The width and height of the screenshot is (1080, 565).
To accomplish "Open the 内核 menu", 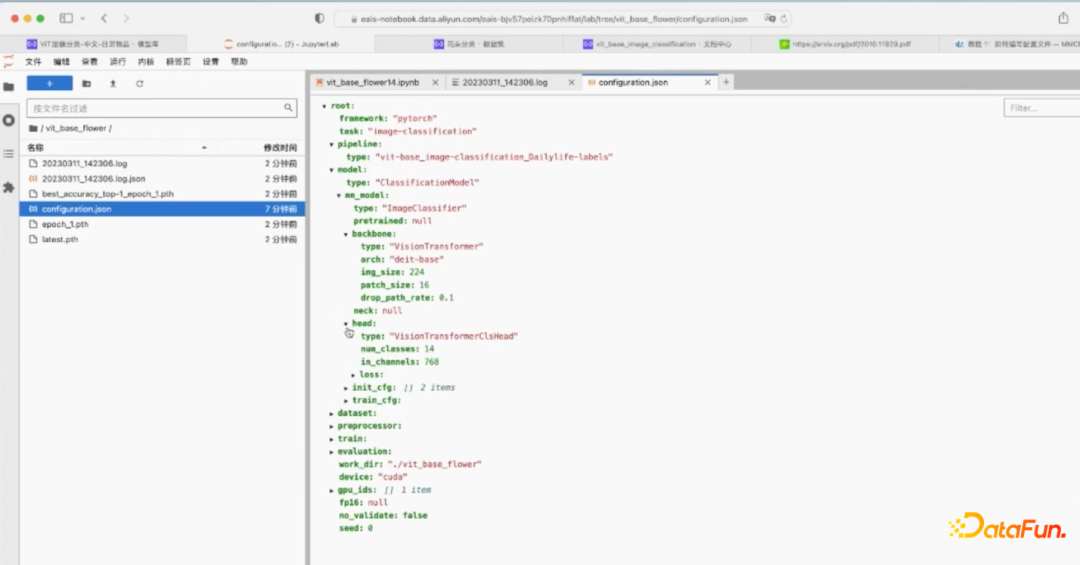I will [x=146, y=62].
